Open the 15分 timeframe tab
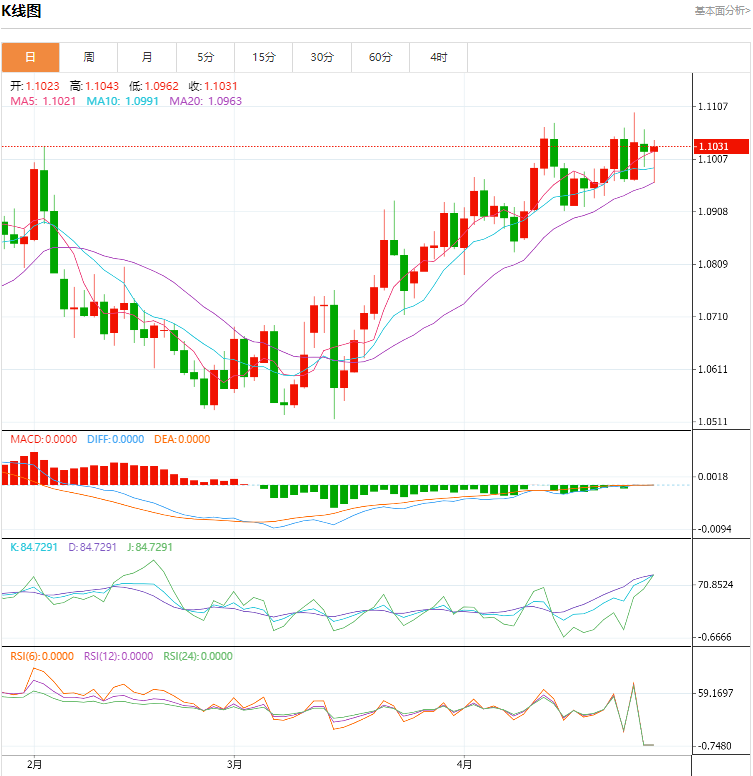This screenshot has height=776, width=753. click(264, 57)
